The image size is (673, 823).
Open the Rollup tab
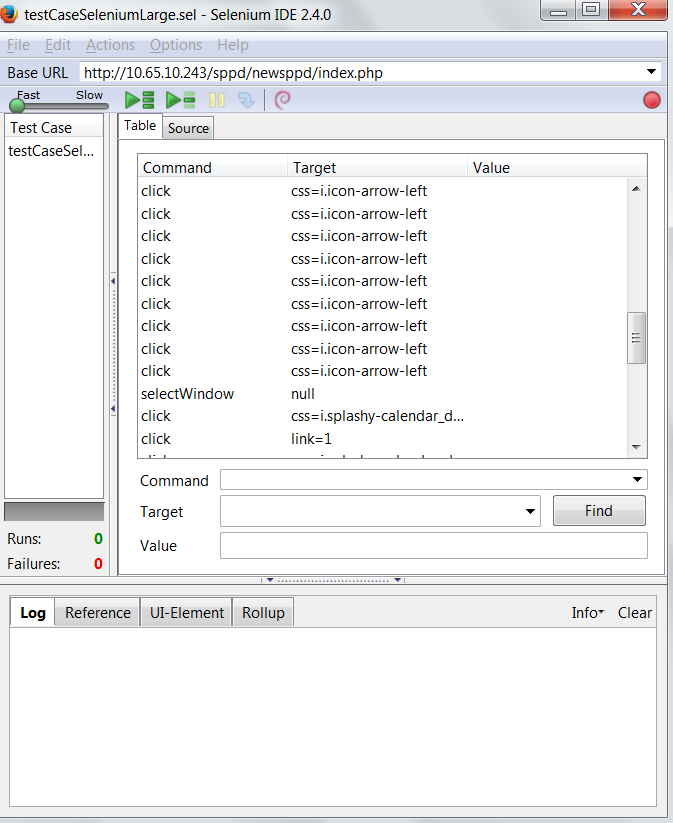[263, 613]
